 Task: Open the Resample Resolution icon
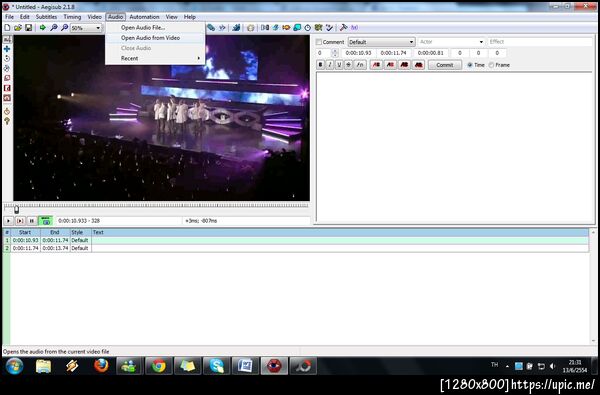[x=297, y=28]
